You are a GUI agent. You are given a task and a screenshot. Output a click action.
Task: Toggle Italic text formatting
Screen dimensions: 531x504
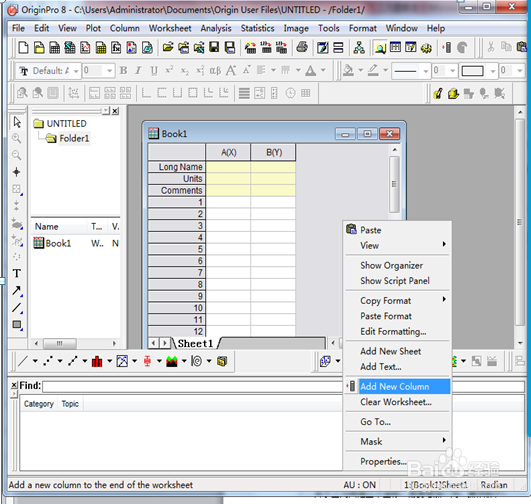coord(138,70)
